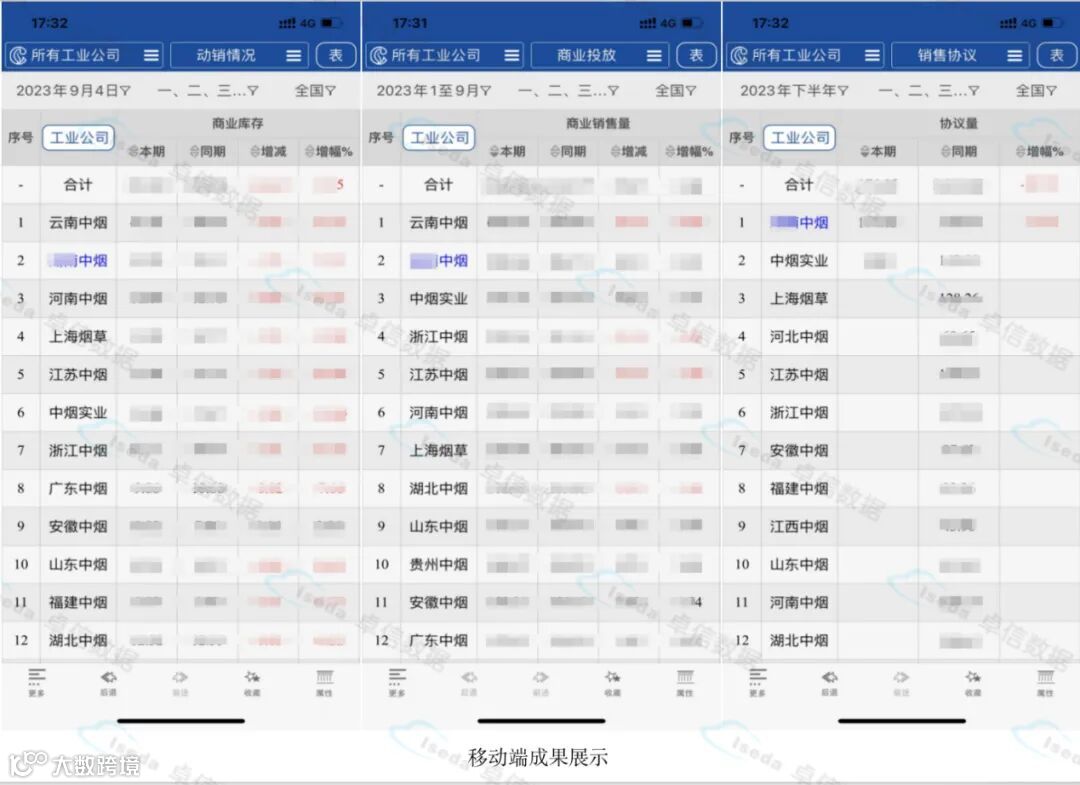Toggle sorting on 增幅% in the 商业库存 table
Screen dimensions: 1080x785
(327, 151)
